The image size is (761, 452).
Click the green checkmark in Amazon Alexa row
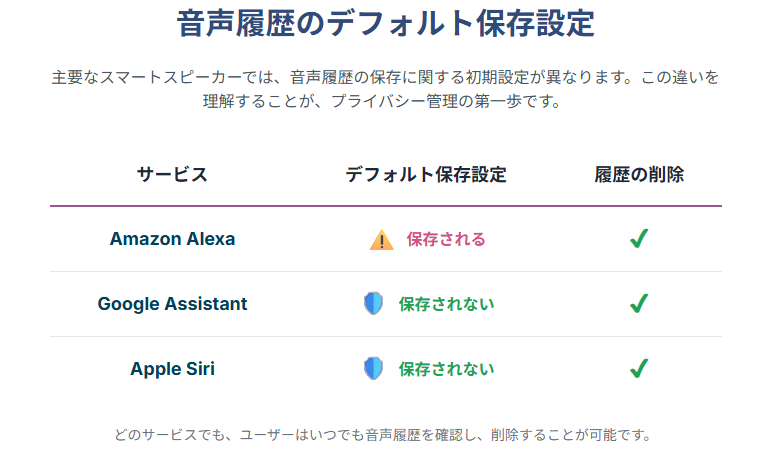(x=639, y=238)
